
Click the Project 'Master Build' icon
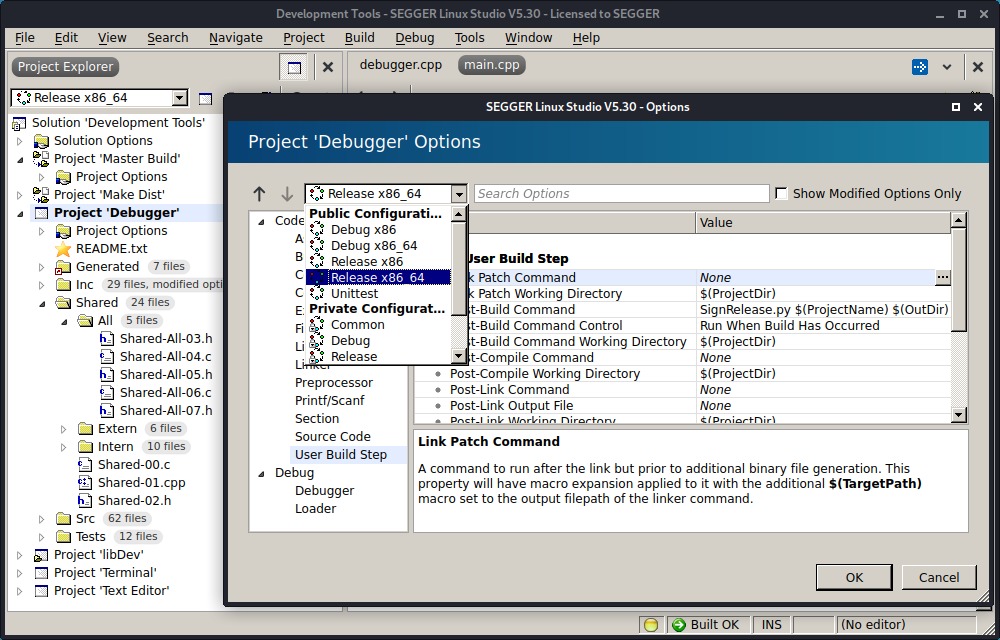(x=41, y=159)
